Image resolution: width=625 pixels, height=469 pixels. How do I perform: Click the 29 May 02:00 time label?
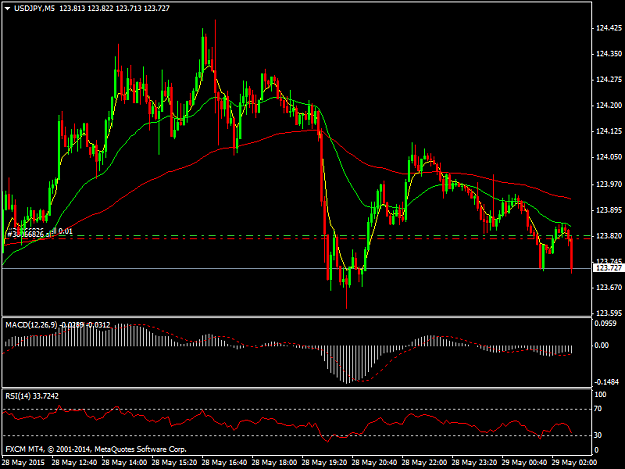coord(574,463)
